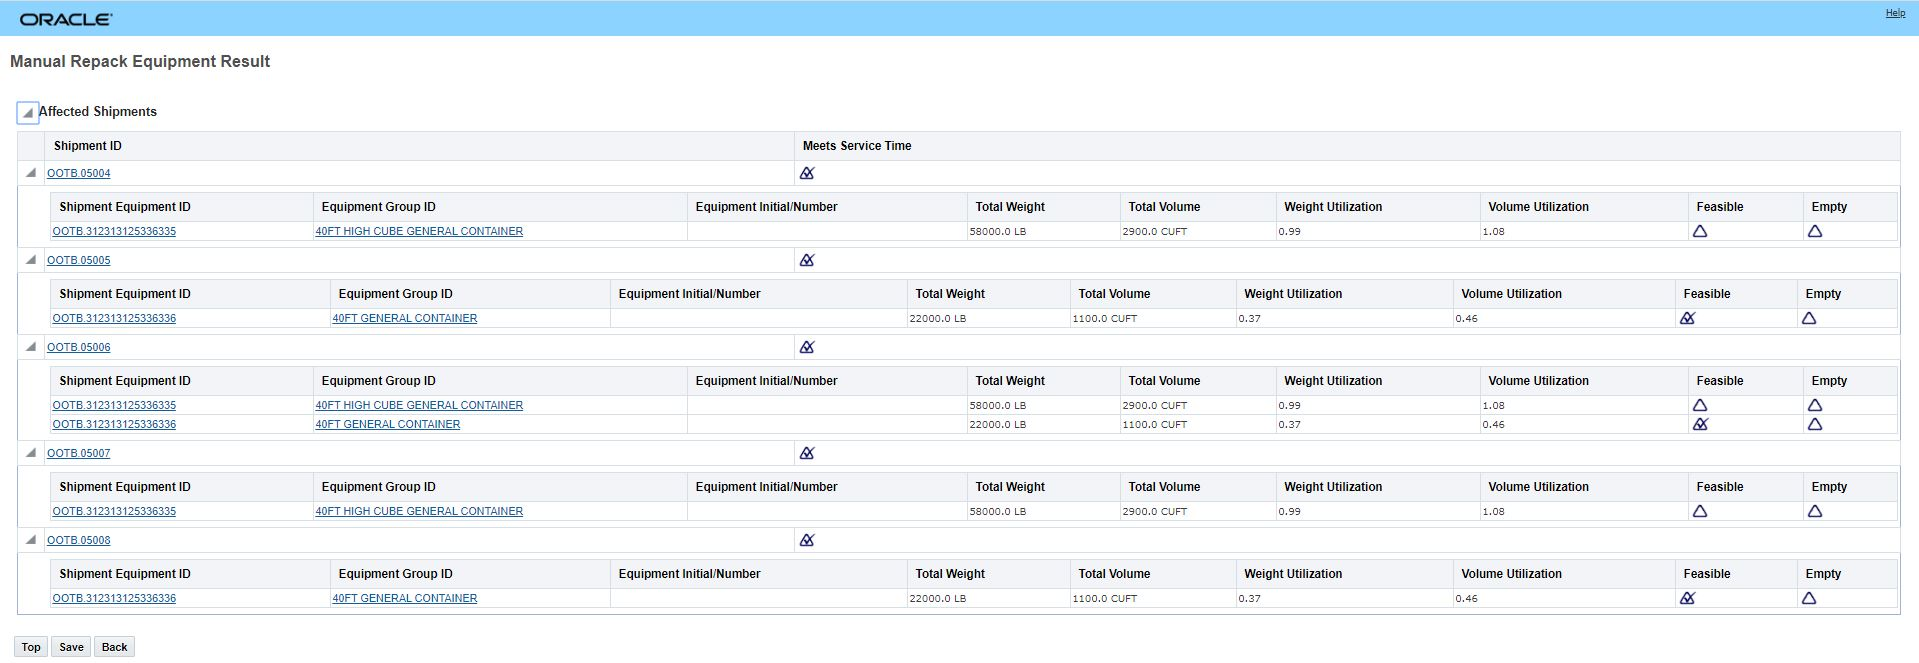This screenshot has height=663, width=1919.
Task: Click the Oracle logo
Action: tap(66, 19)
